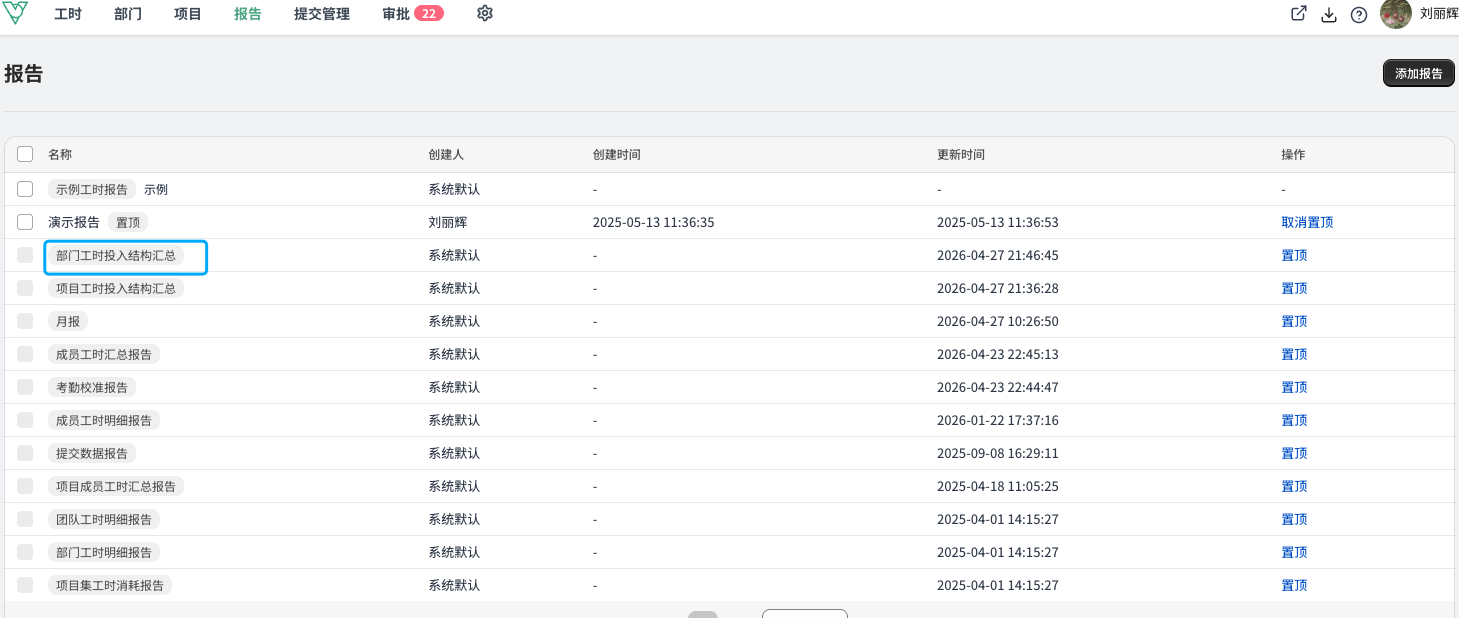
Task: Open the 项目 tab
Action: click(x=188, y=14)
